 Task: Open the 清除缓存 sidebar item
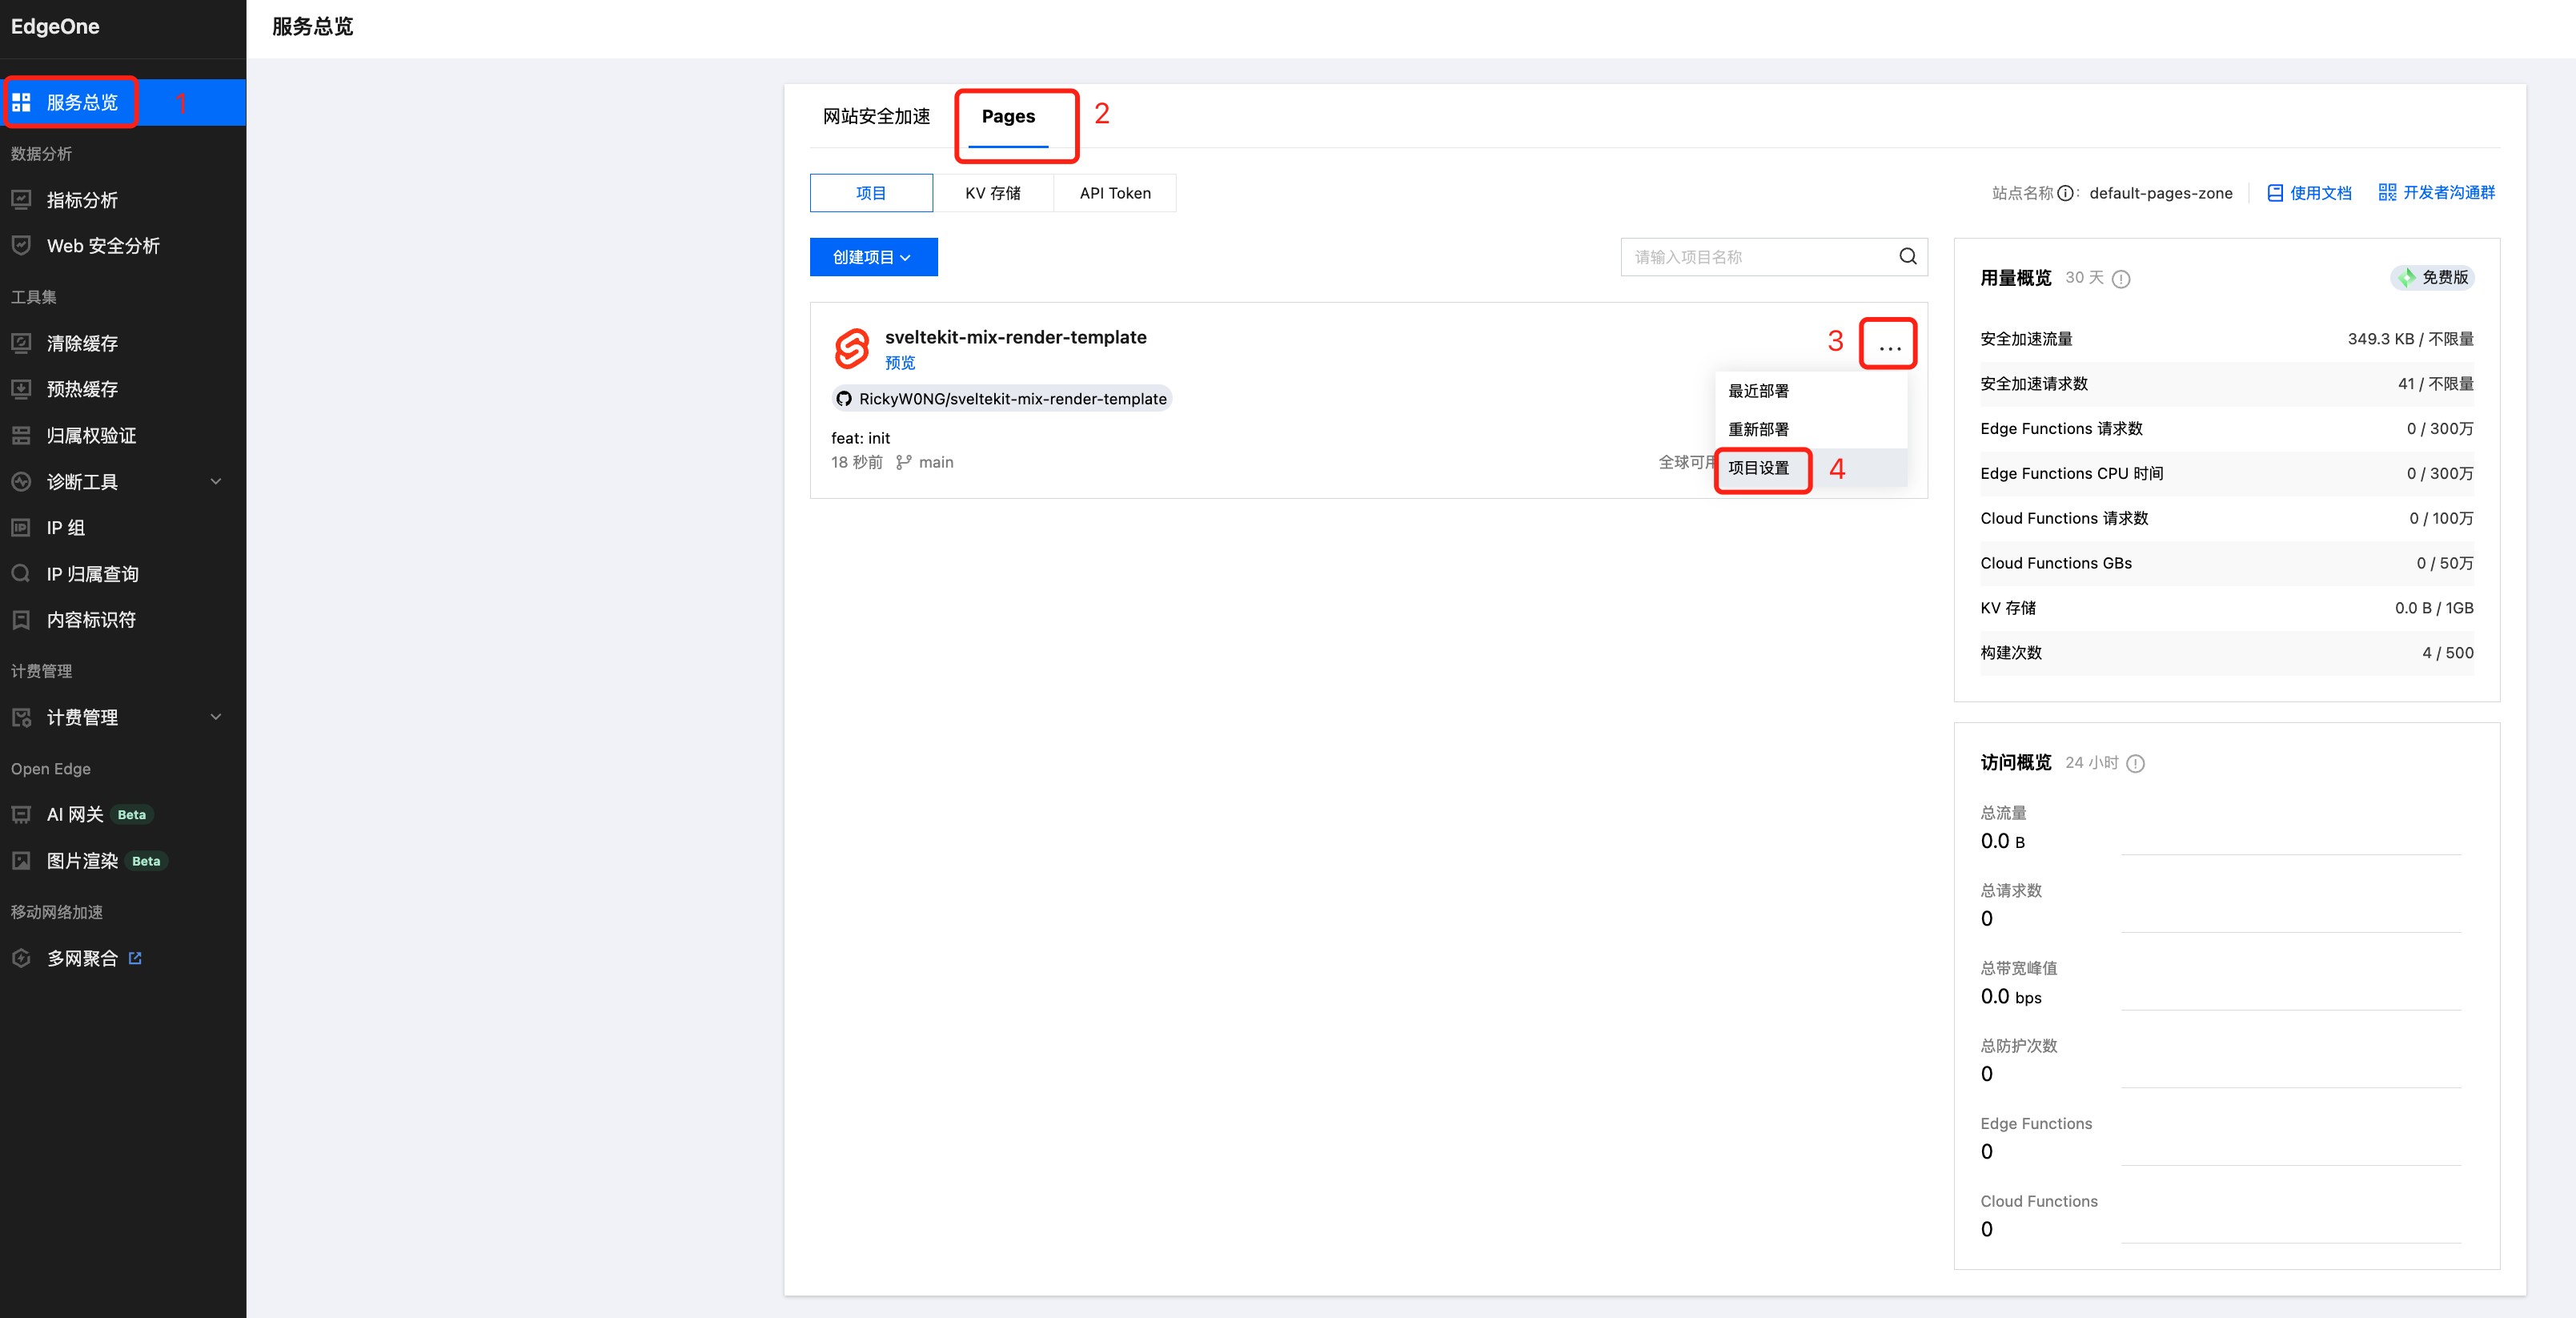pyautogui.click(x=82, y=343)
